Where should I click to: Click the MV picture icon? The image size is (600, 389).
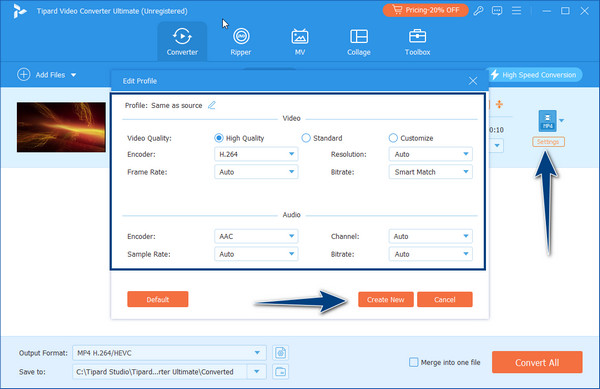point(300,36)
